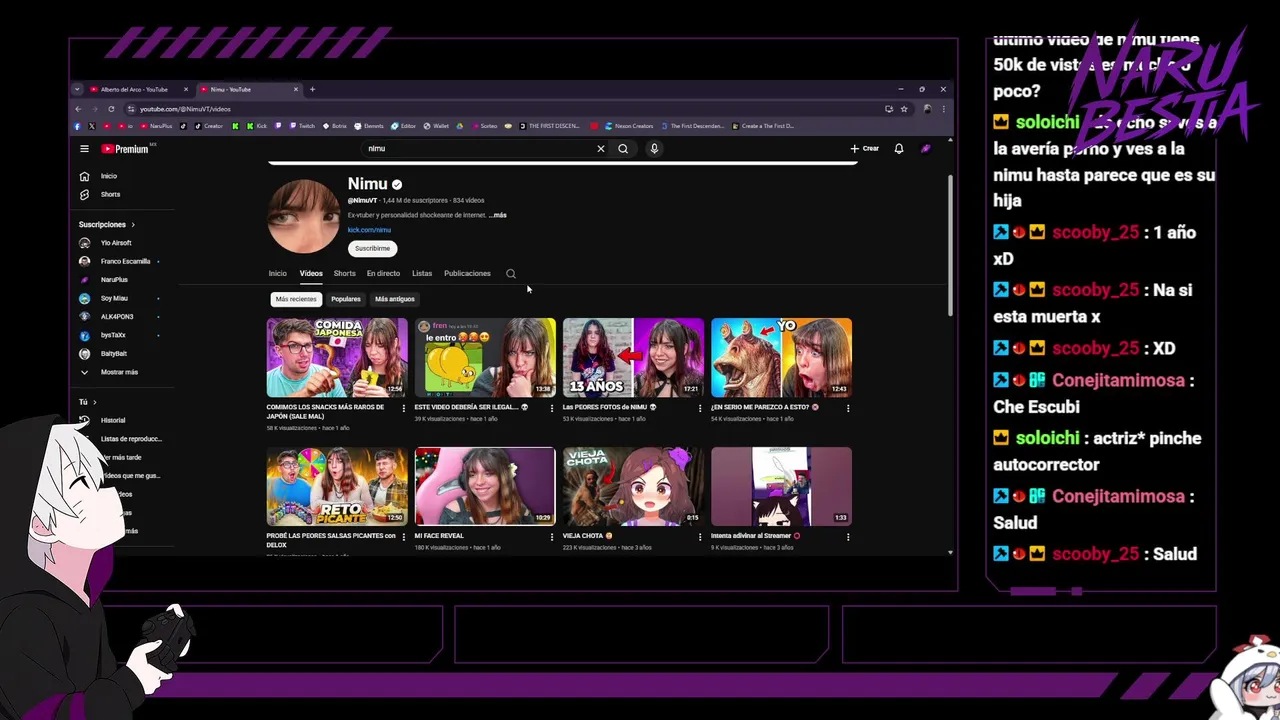This screenshot has width=1280, height=720.
Task: Open the account avatar menu
Action: click(x=926, y=149)
